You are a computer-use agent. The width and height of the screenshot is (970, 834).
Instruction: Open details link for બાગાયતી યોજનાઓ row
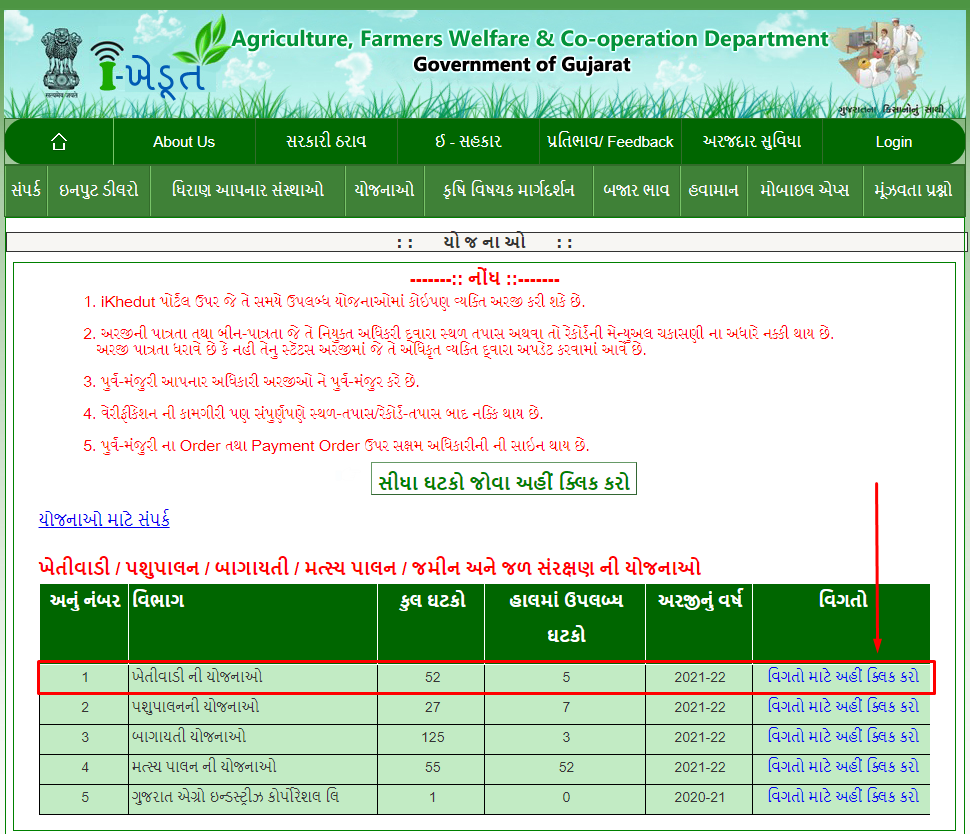coord(843,736)
